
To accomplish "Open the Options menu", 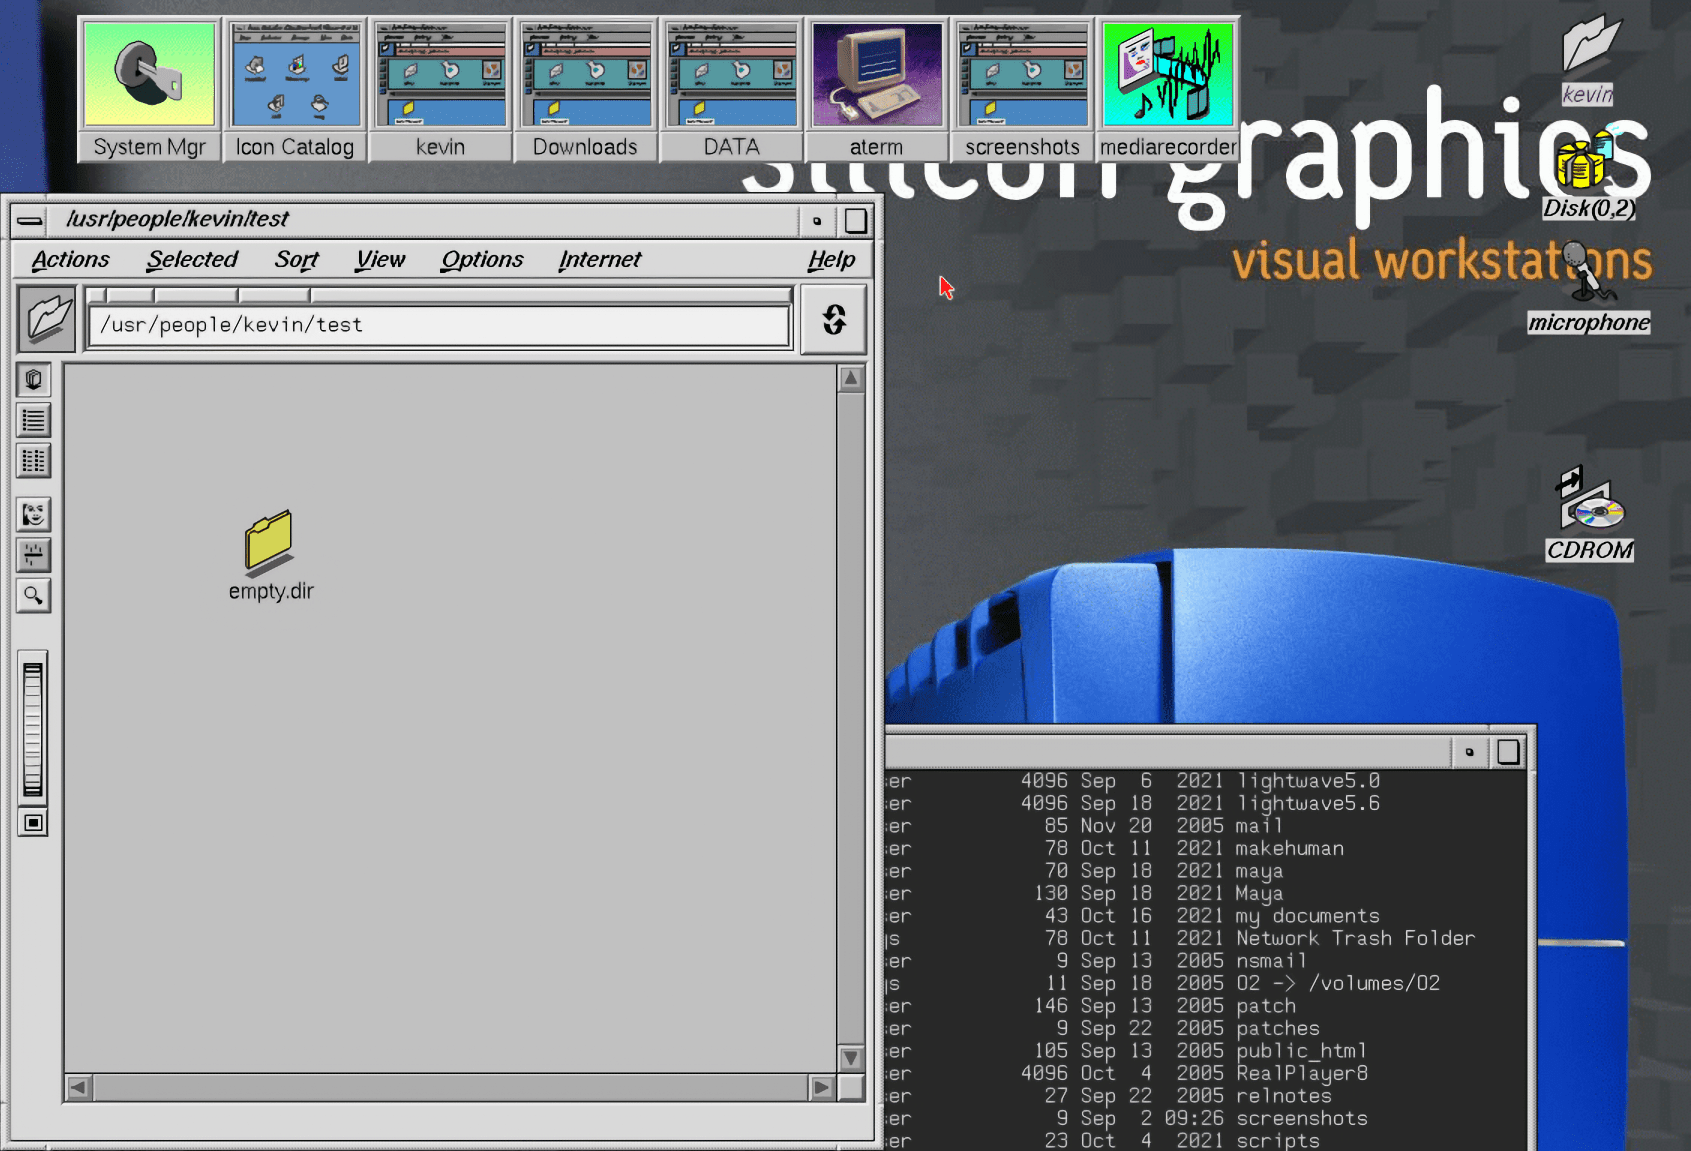I will coord(482,260).
